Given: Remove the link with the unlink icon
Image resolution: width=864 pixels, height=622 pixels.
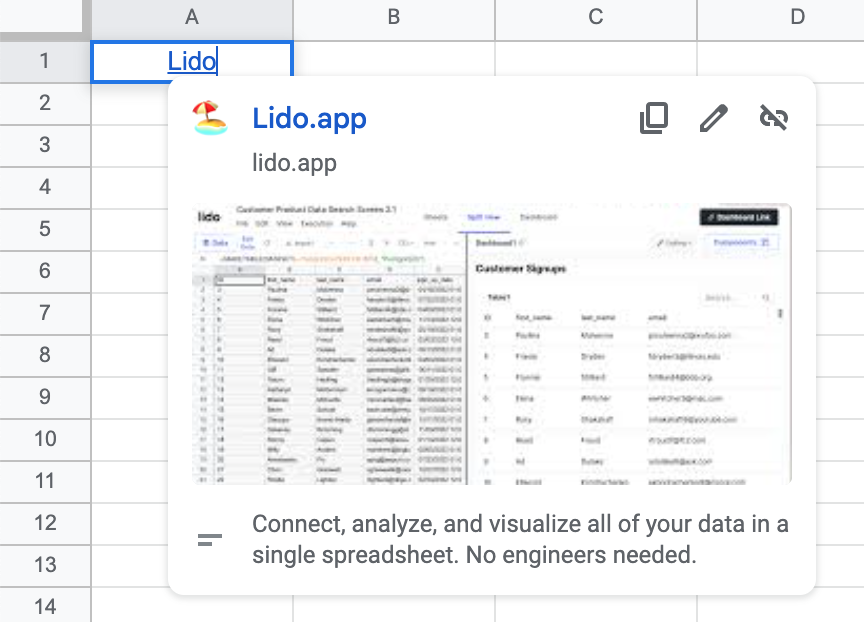Looking at the screenshot, I should pyautogui.click(x=773, y=117).
